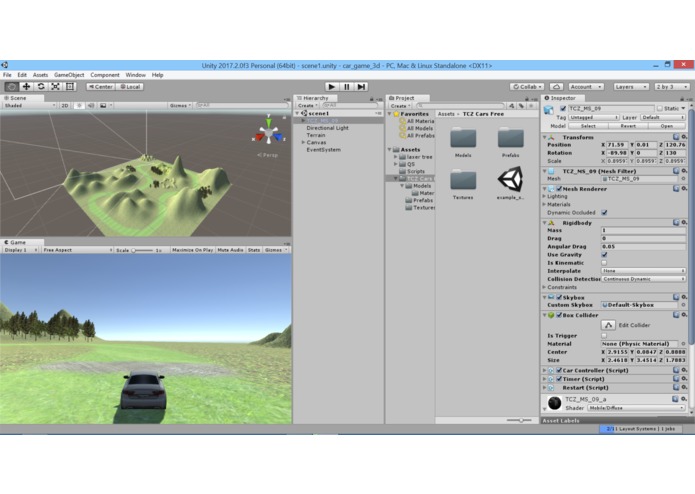Open the Shader dropdown Mobile/Diffuse
Viewport: 695px width, 494px height.
click(636, 408)
